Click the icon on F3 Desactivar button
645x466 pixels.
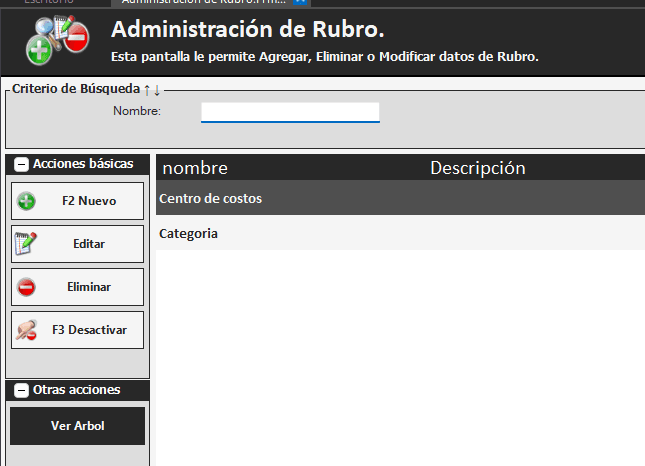tap(27, 330)
